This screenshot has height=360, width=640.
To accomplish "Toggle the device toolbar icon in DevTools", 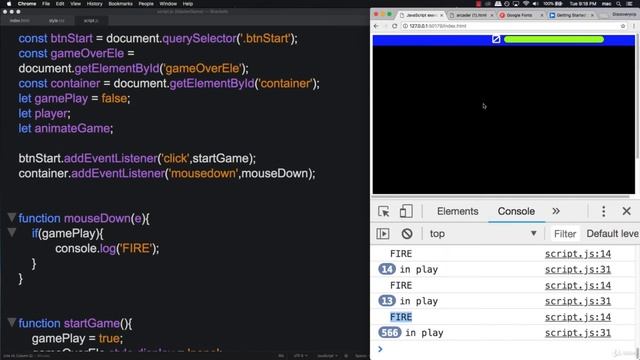I will 406,211.
